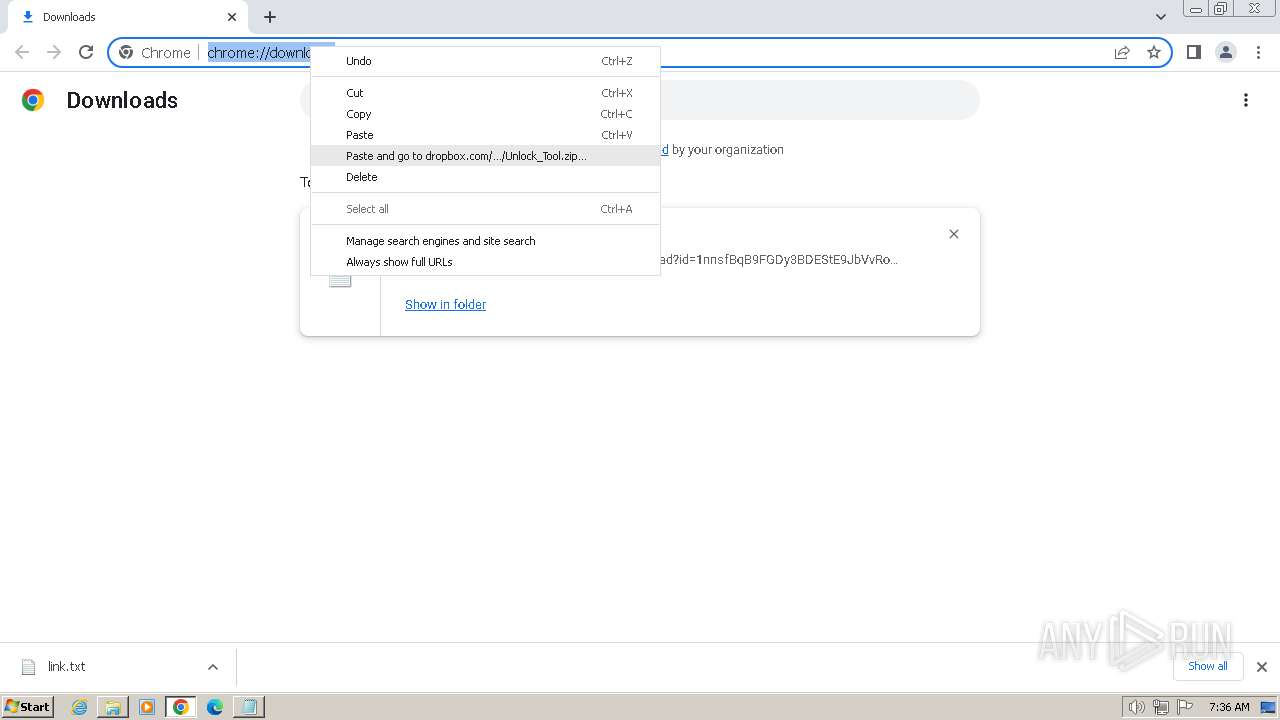
Task: Click the Chrome site info chip
Action: coord(155,52)
